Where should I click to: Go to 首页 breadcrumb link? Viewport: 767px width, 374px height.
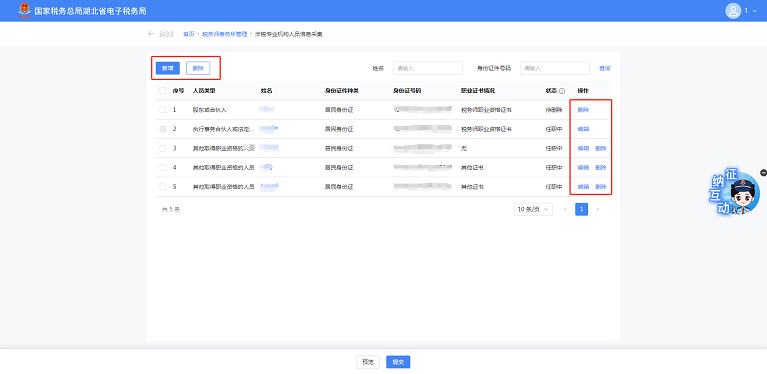[188, 34]
